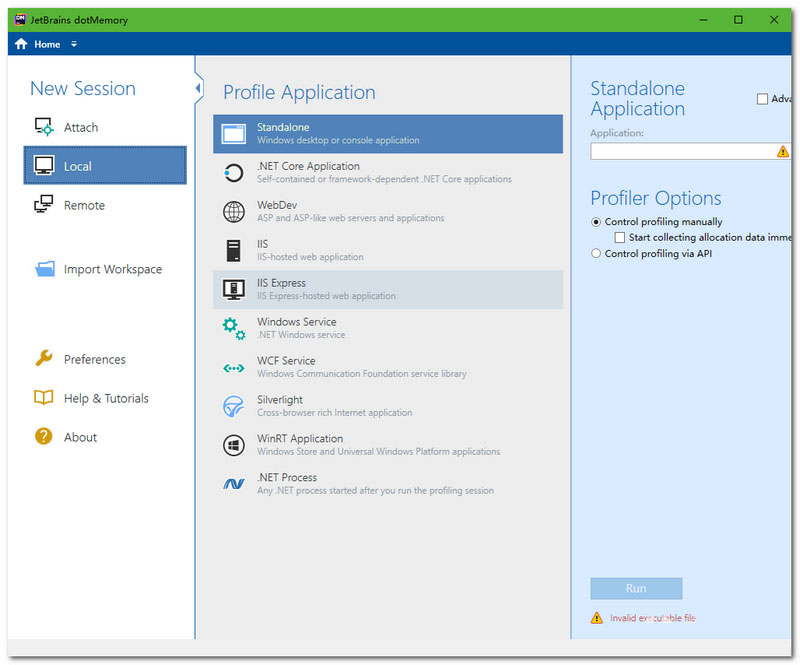Click the Invalid executable file message
The width and height of the screenshot is (800, 665).
coord(653,618)
